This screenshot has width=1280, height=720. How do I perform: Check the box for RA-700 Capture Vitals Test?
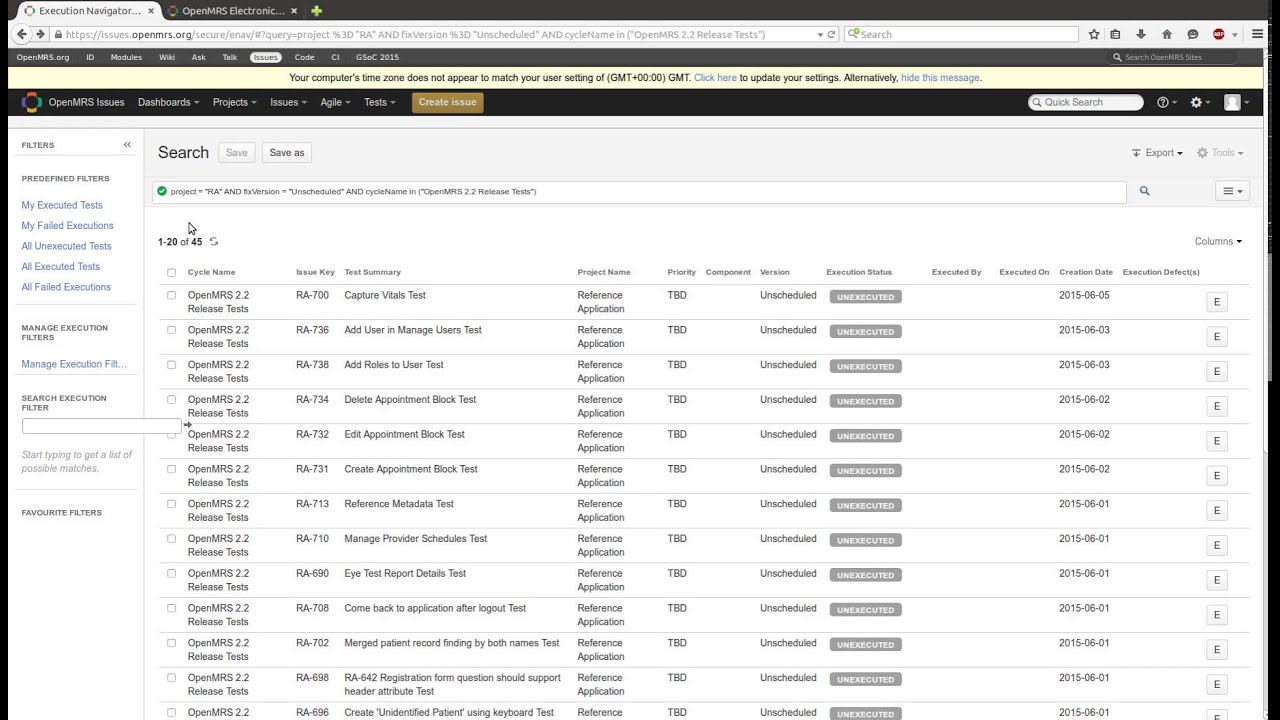[x=171, y=295]
